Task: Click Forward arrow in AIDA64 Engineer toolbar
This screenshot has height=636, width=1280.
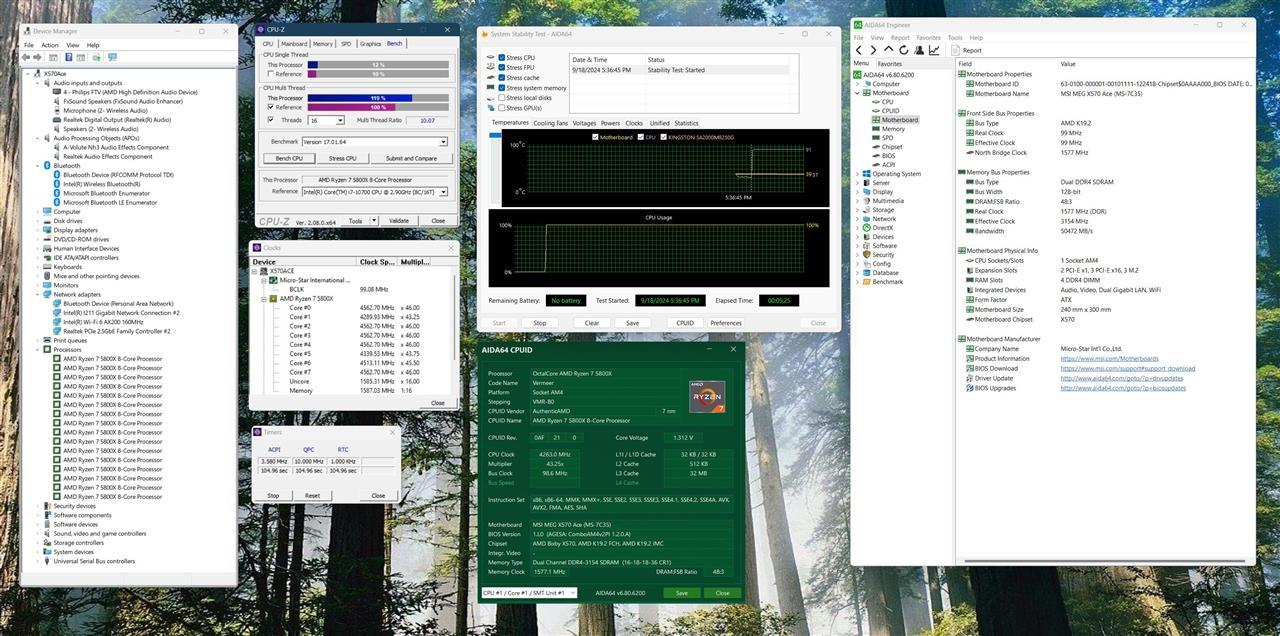Action: coord(873,50)
